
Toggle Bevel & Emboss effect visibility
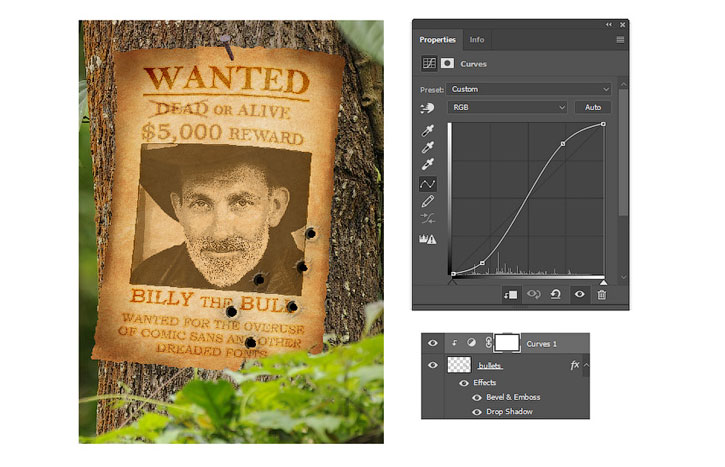pos(477,397)
